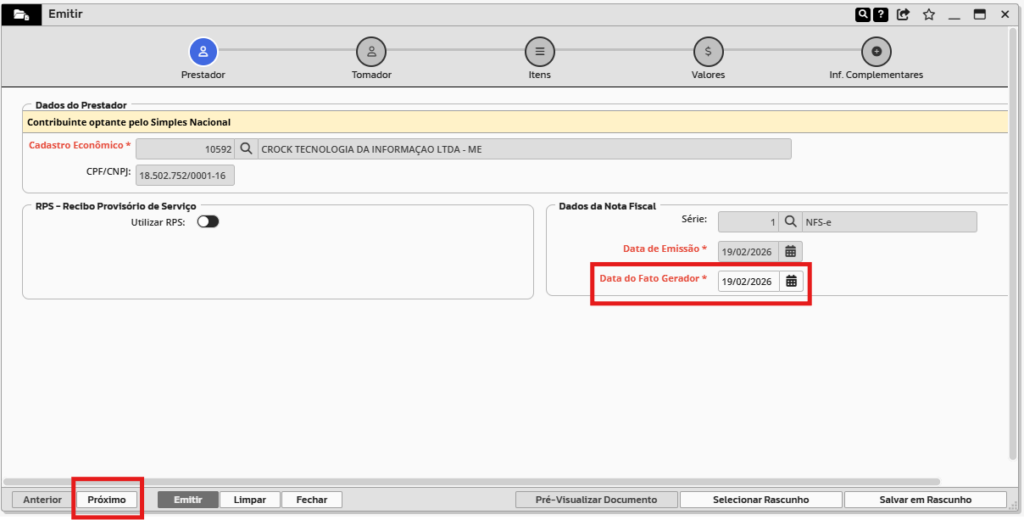Select the Valores step dollar icon
Screen dimensions: 1024x520
[708, 51]
